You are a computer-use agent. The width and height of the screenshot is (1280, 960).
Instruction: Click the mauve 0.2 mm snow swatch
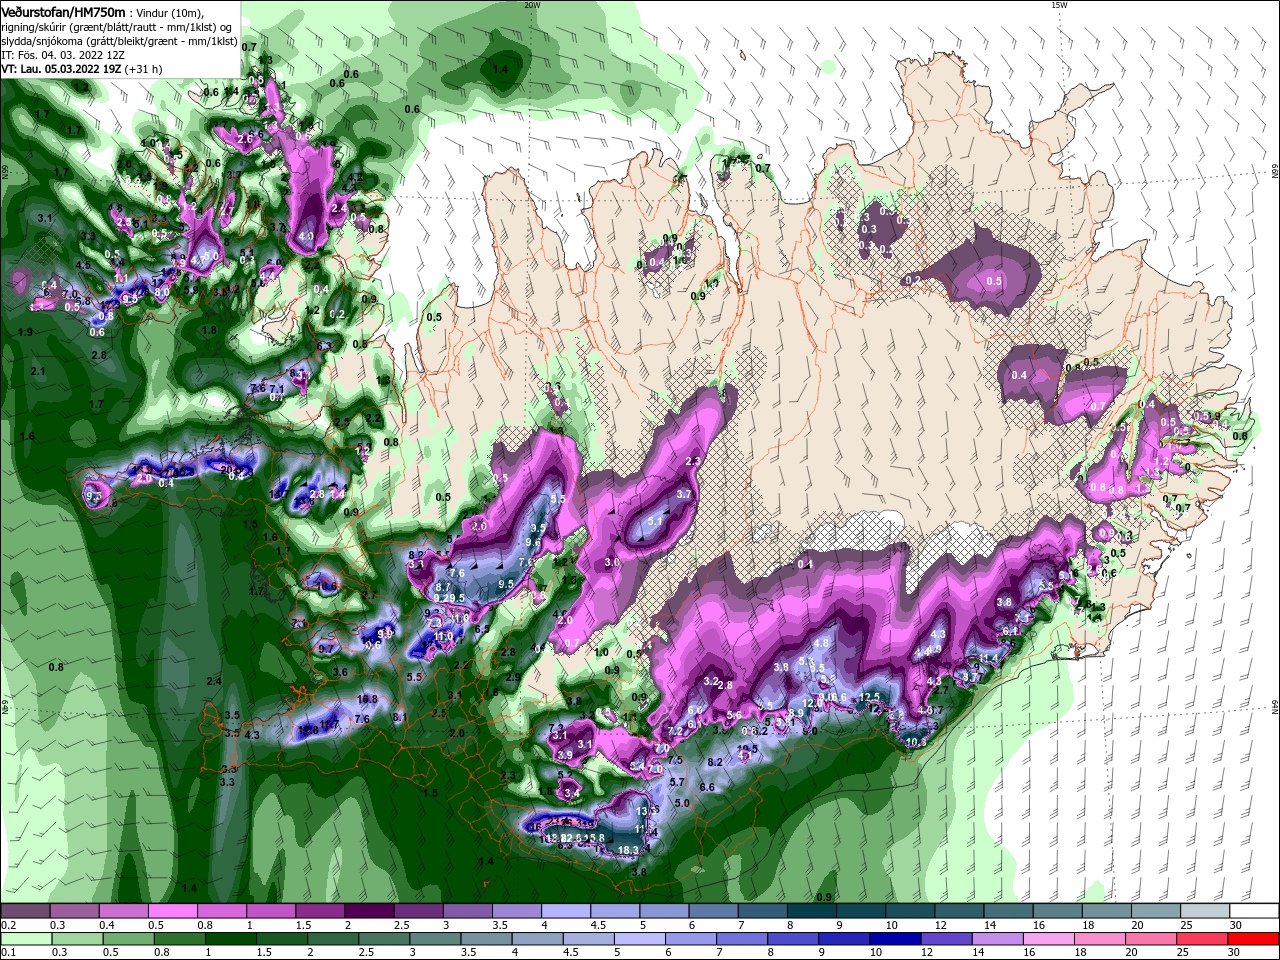pos(24,911)
